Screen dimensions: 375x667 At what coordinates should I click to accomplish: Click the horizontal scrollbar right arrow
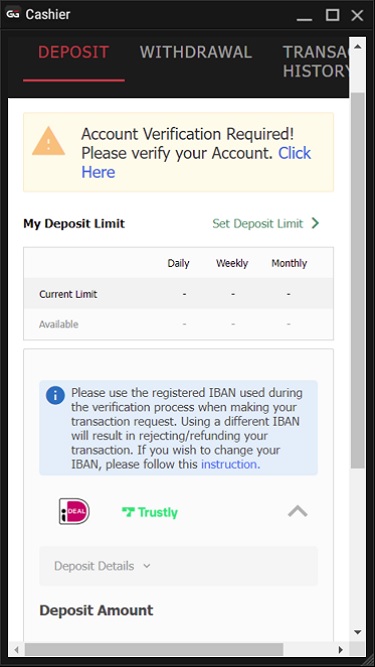tap(340, 650)
